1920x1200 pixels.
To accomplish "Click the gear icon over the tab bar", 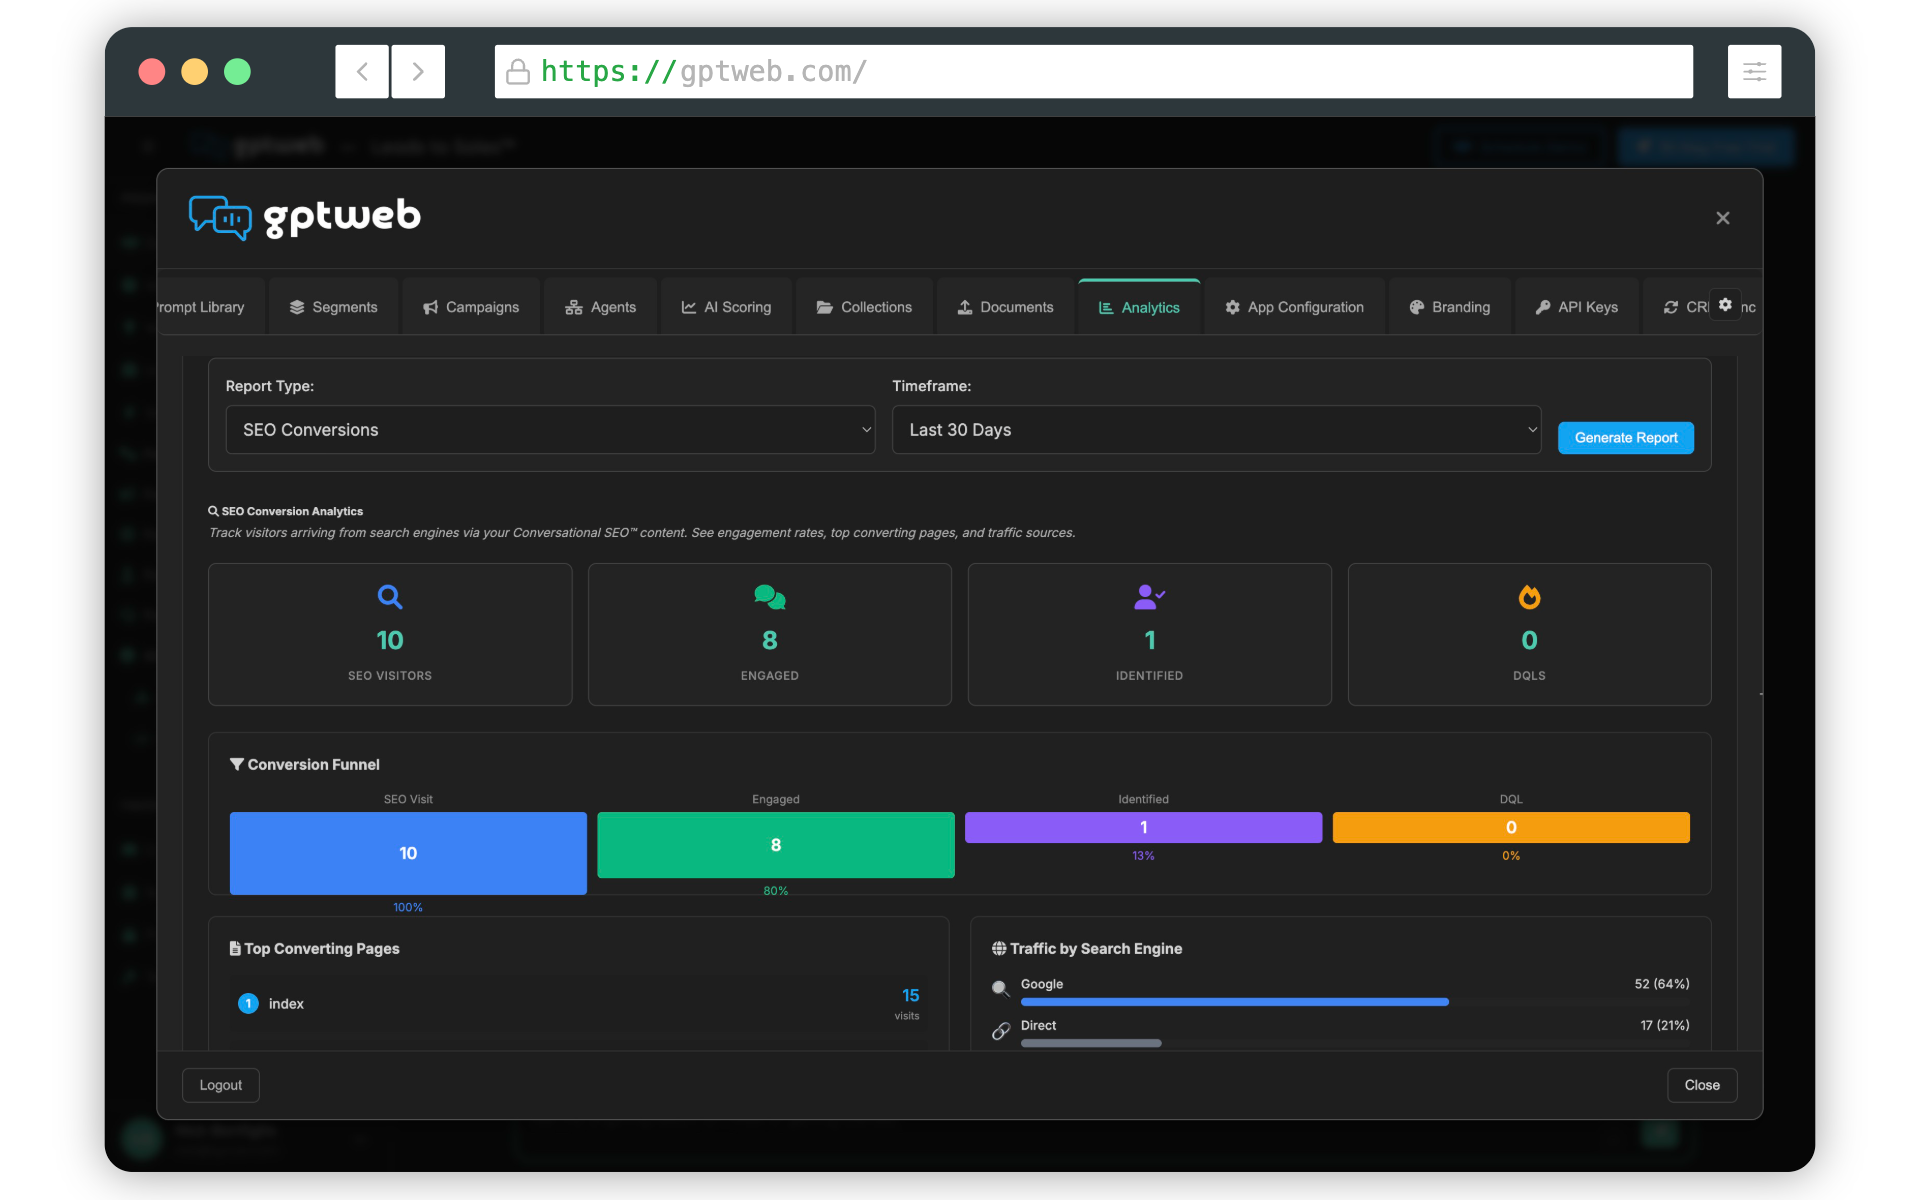I will 1725,304.
